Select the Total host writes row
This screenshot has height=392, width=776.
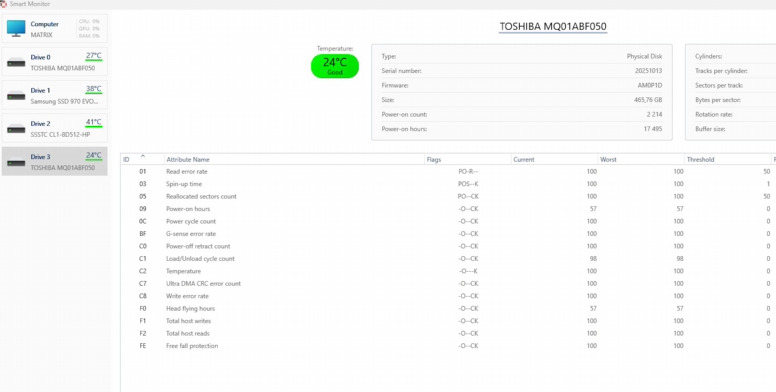[x=448, y=321]
